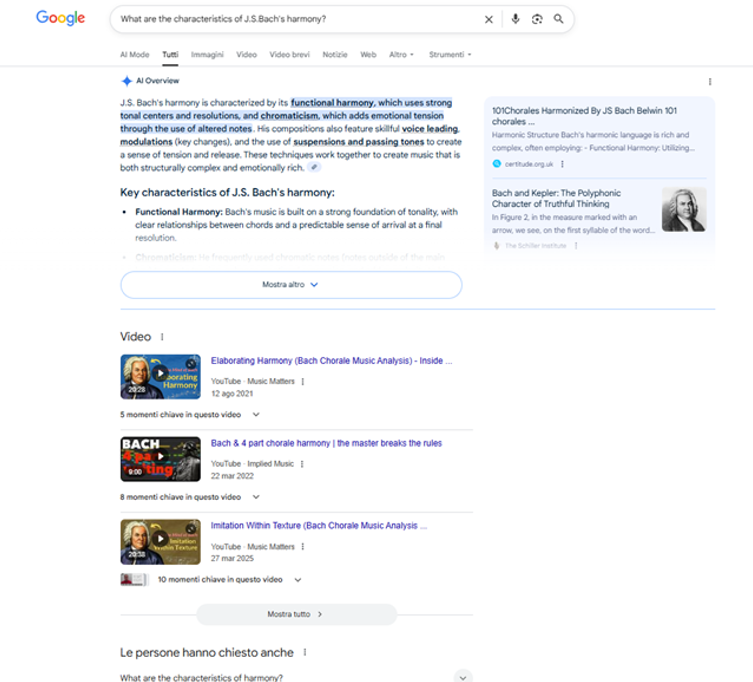
Task: Open the Web tab
Action: tap(368, 55)
